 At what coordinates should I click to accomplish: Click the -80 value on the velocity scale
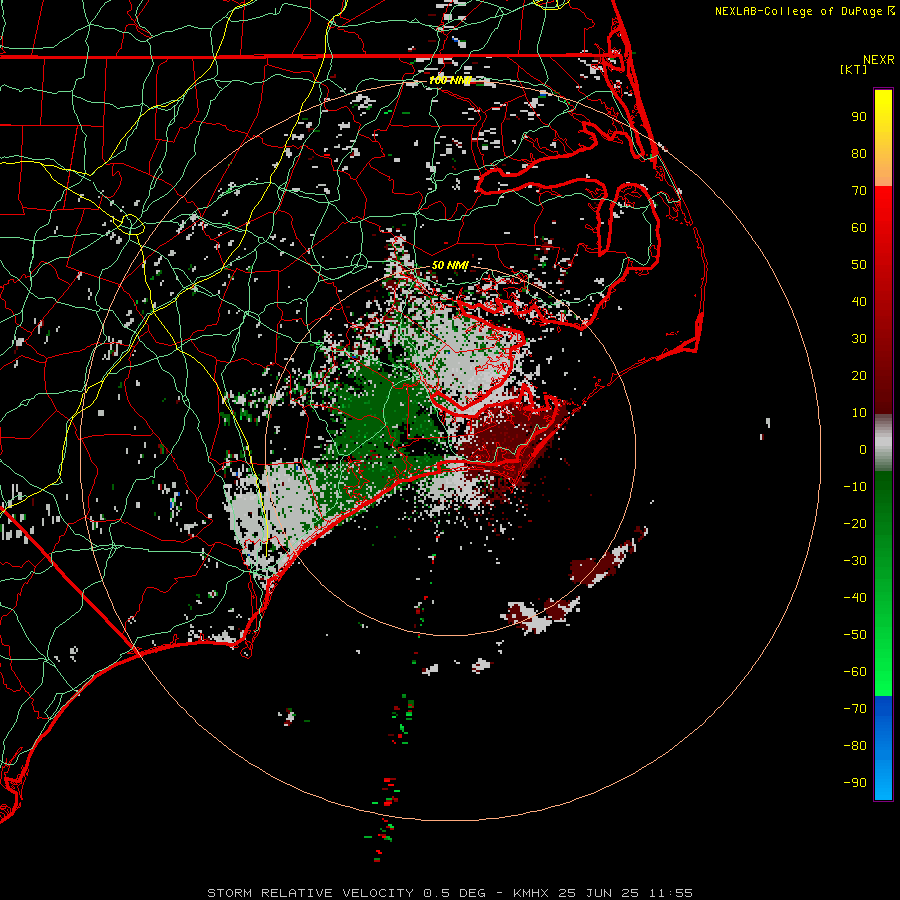click(855, 746)
